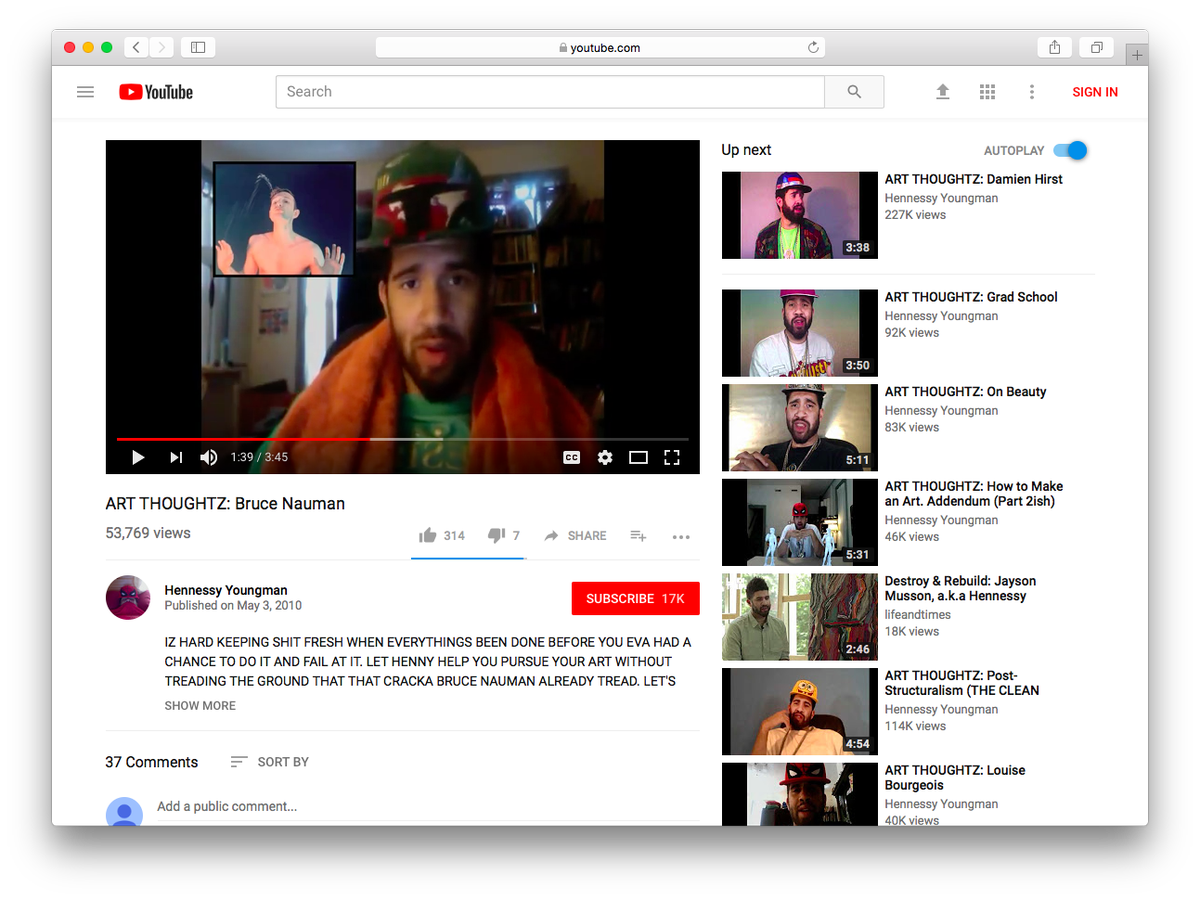Open the Damien Hirst video thumbnail

(x=800, y=215)
